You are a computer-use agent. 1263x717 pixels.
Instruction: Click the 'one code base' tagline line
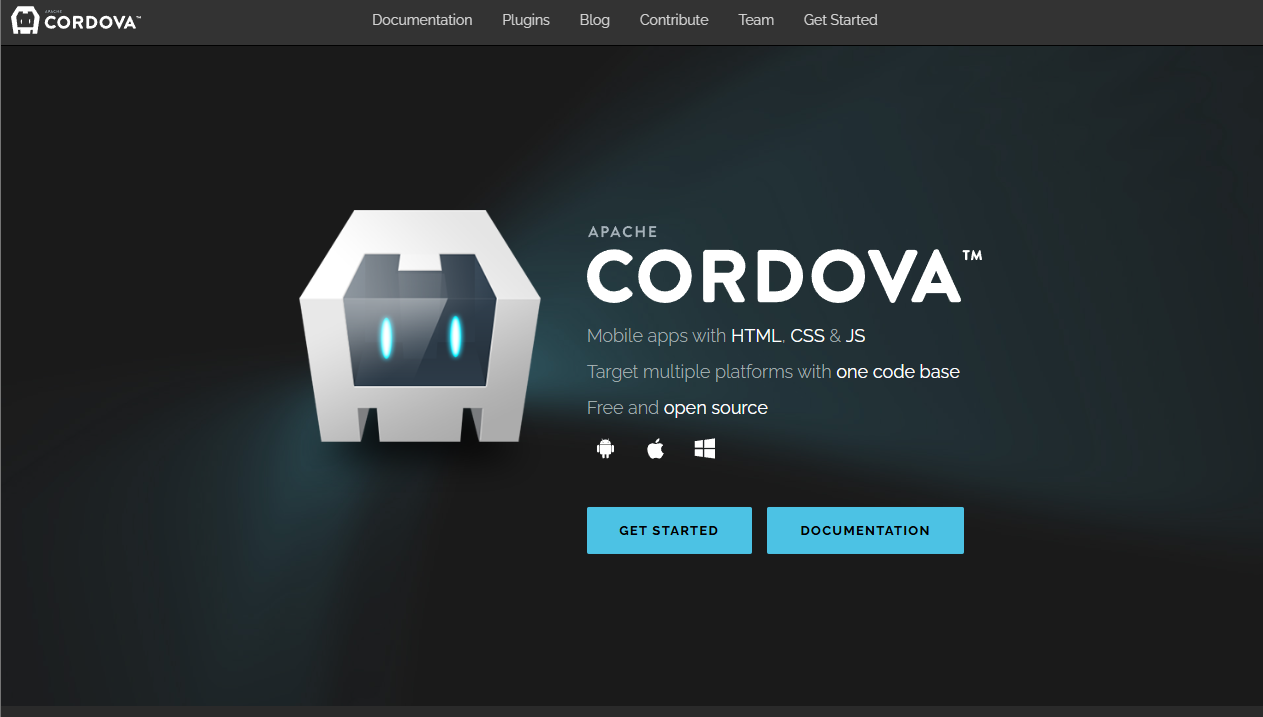[x=773, y=372]
